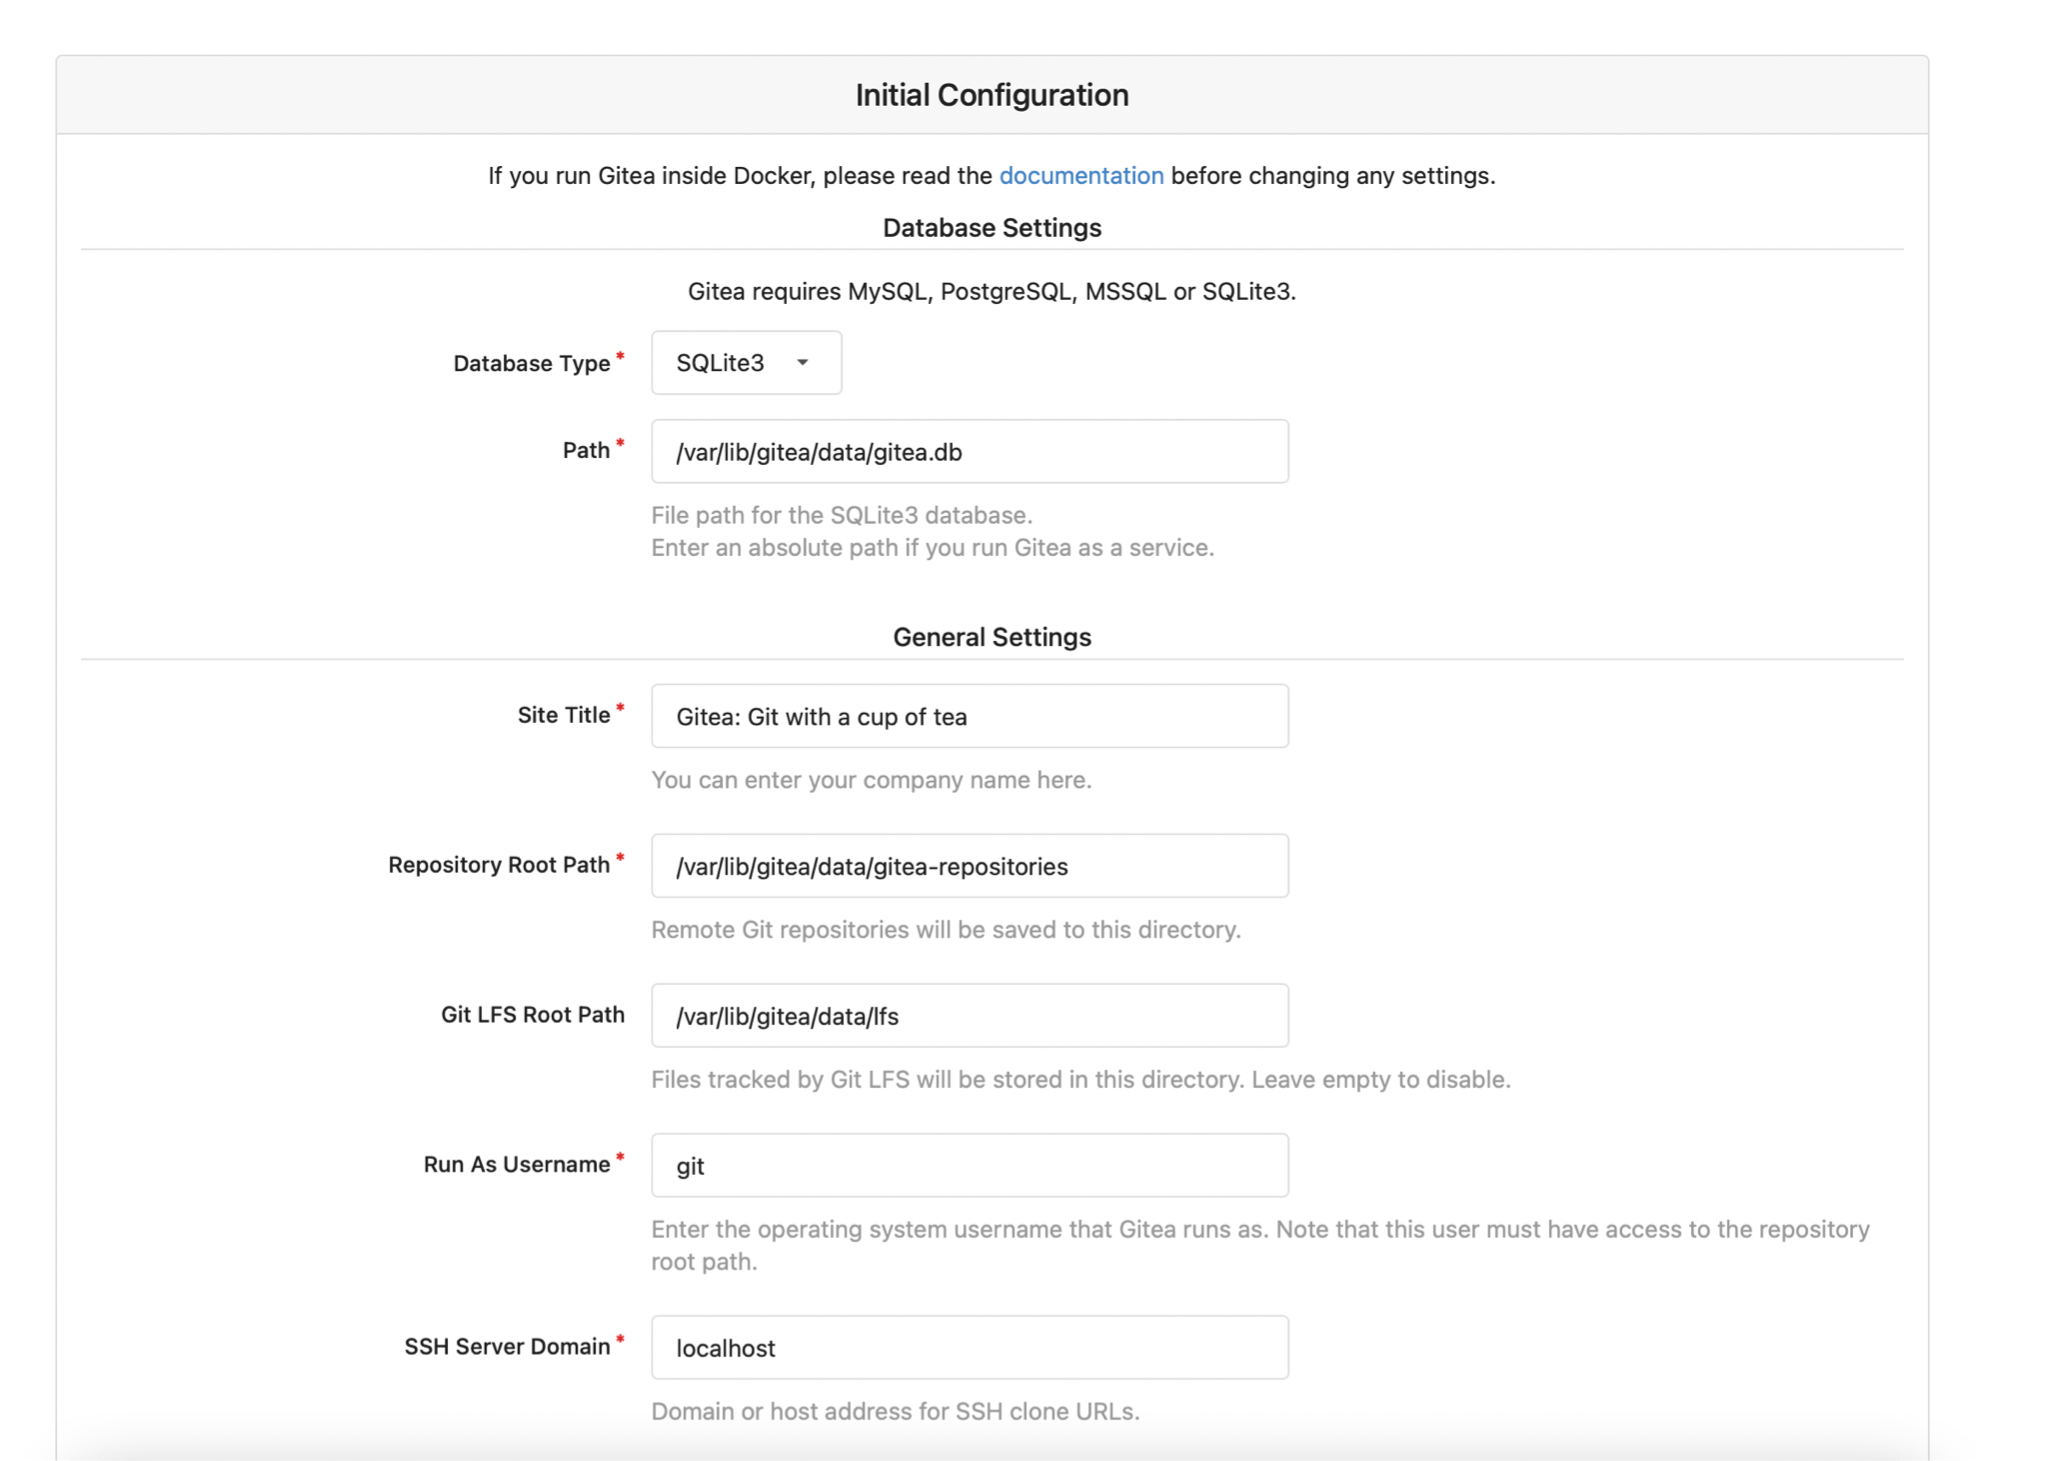This screenshot has width=2048, height=1461.
Task: Click 'Remote Git repositories will be saved' hint
Action: click(x=946, y=930)
